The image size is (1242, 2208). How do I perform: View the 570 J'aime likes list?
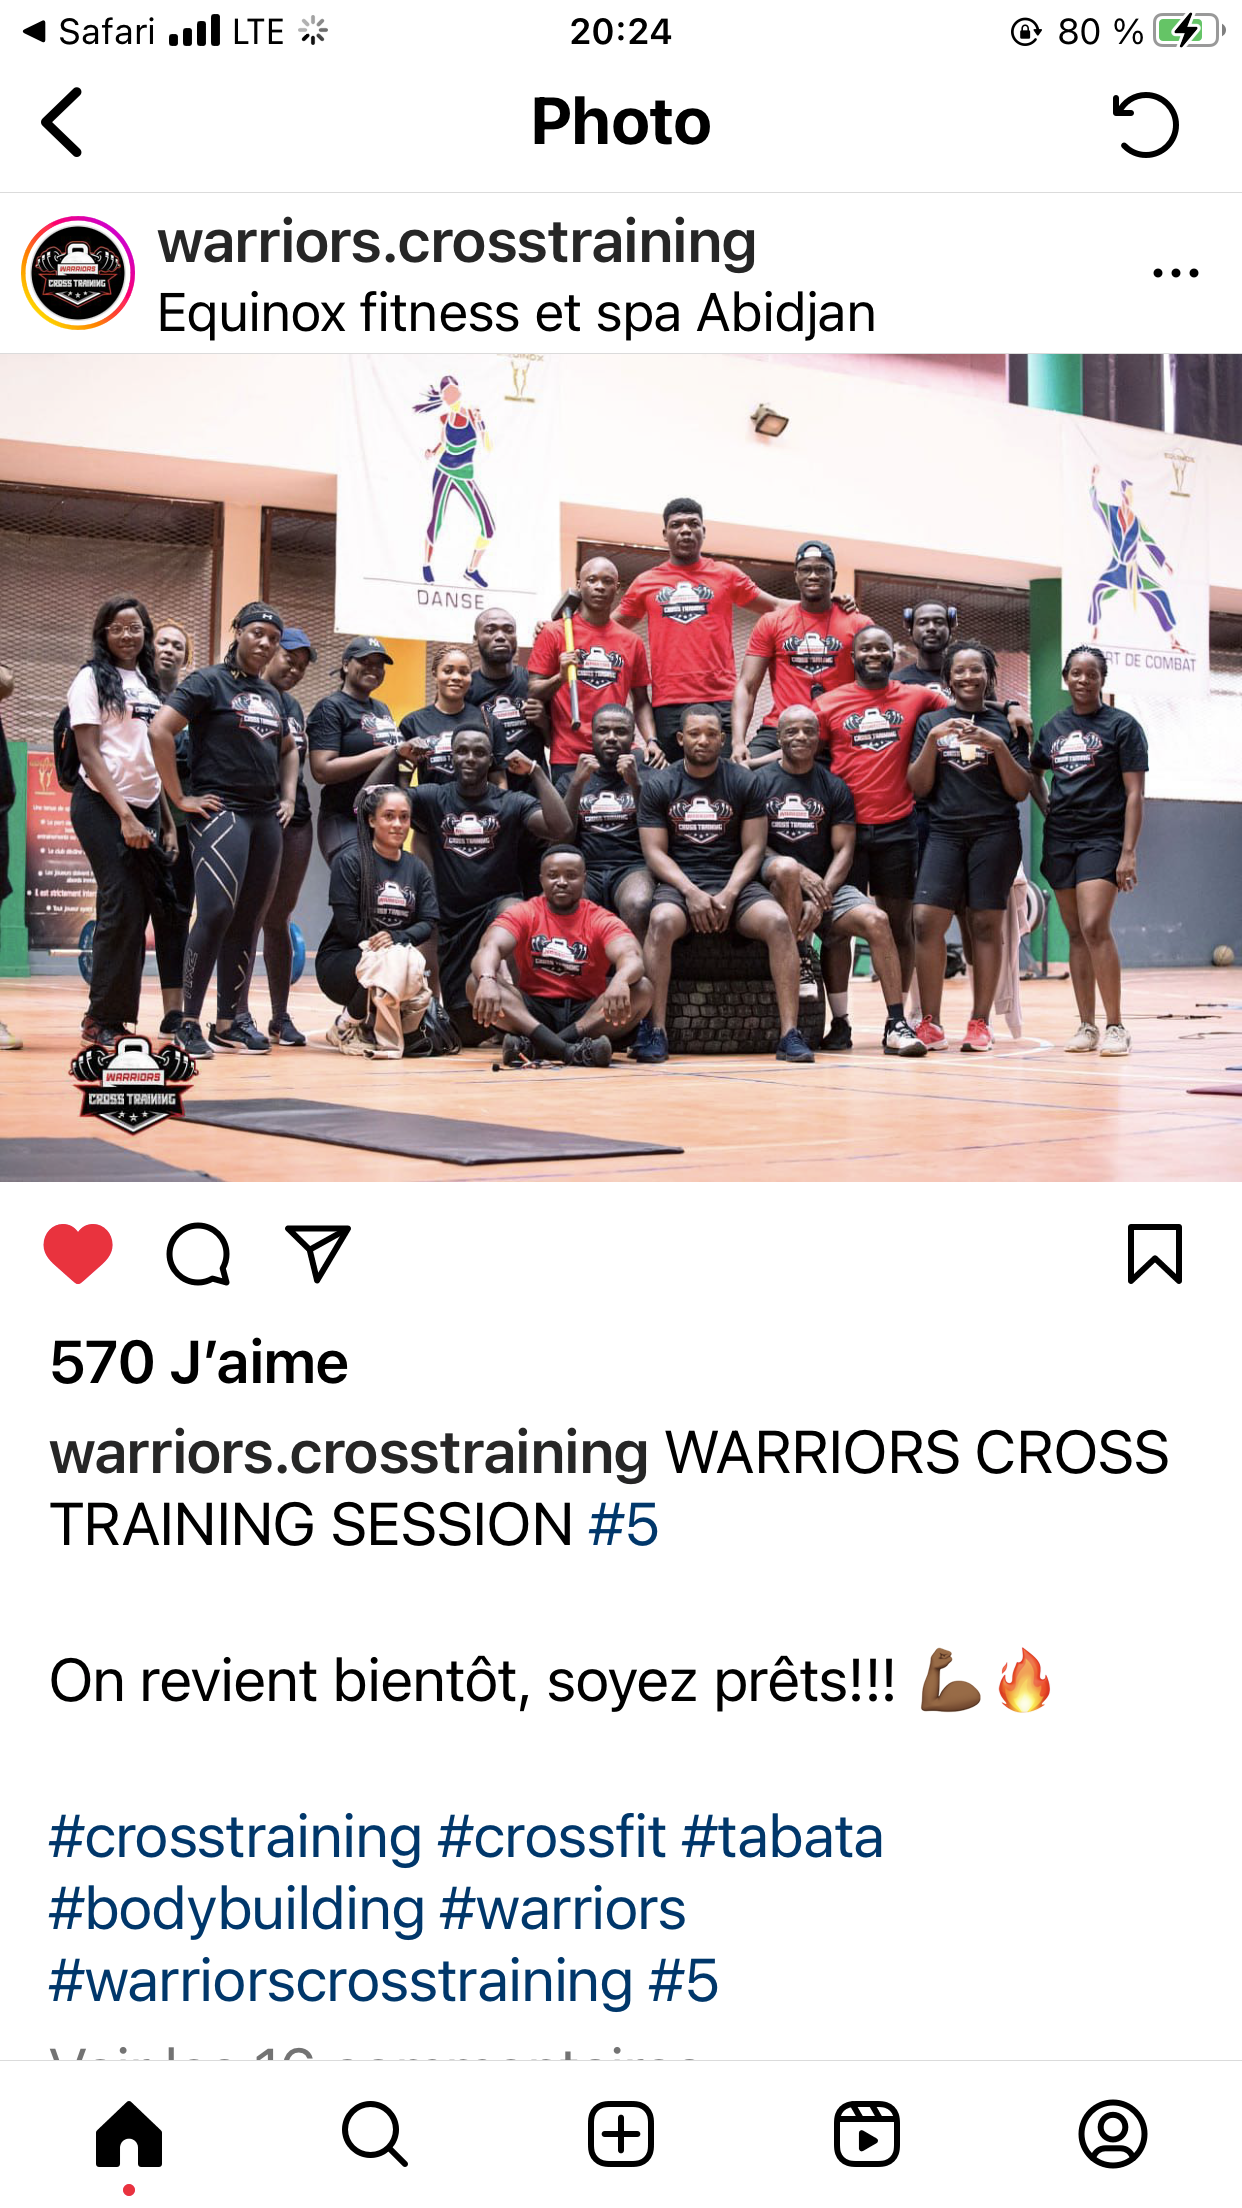tap(199, 1362)
